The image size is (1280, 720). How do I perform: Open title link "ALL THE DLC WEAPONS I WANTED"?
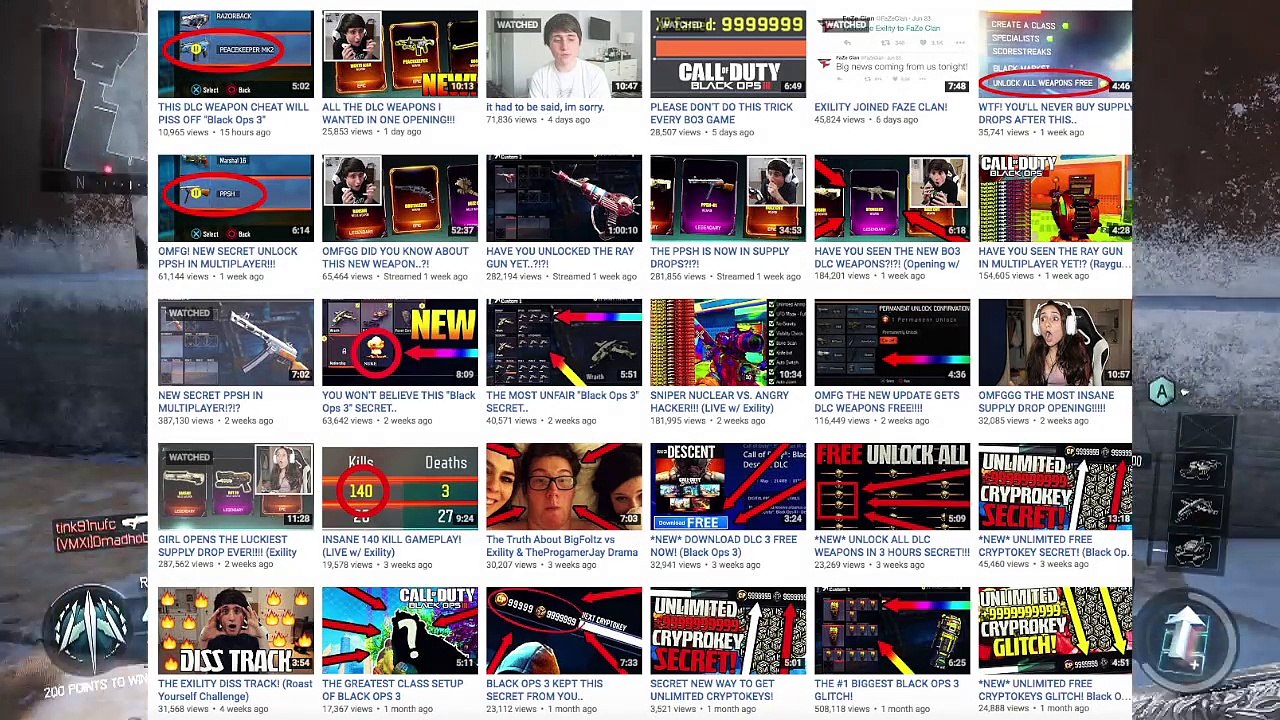[388, 113]
